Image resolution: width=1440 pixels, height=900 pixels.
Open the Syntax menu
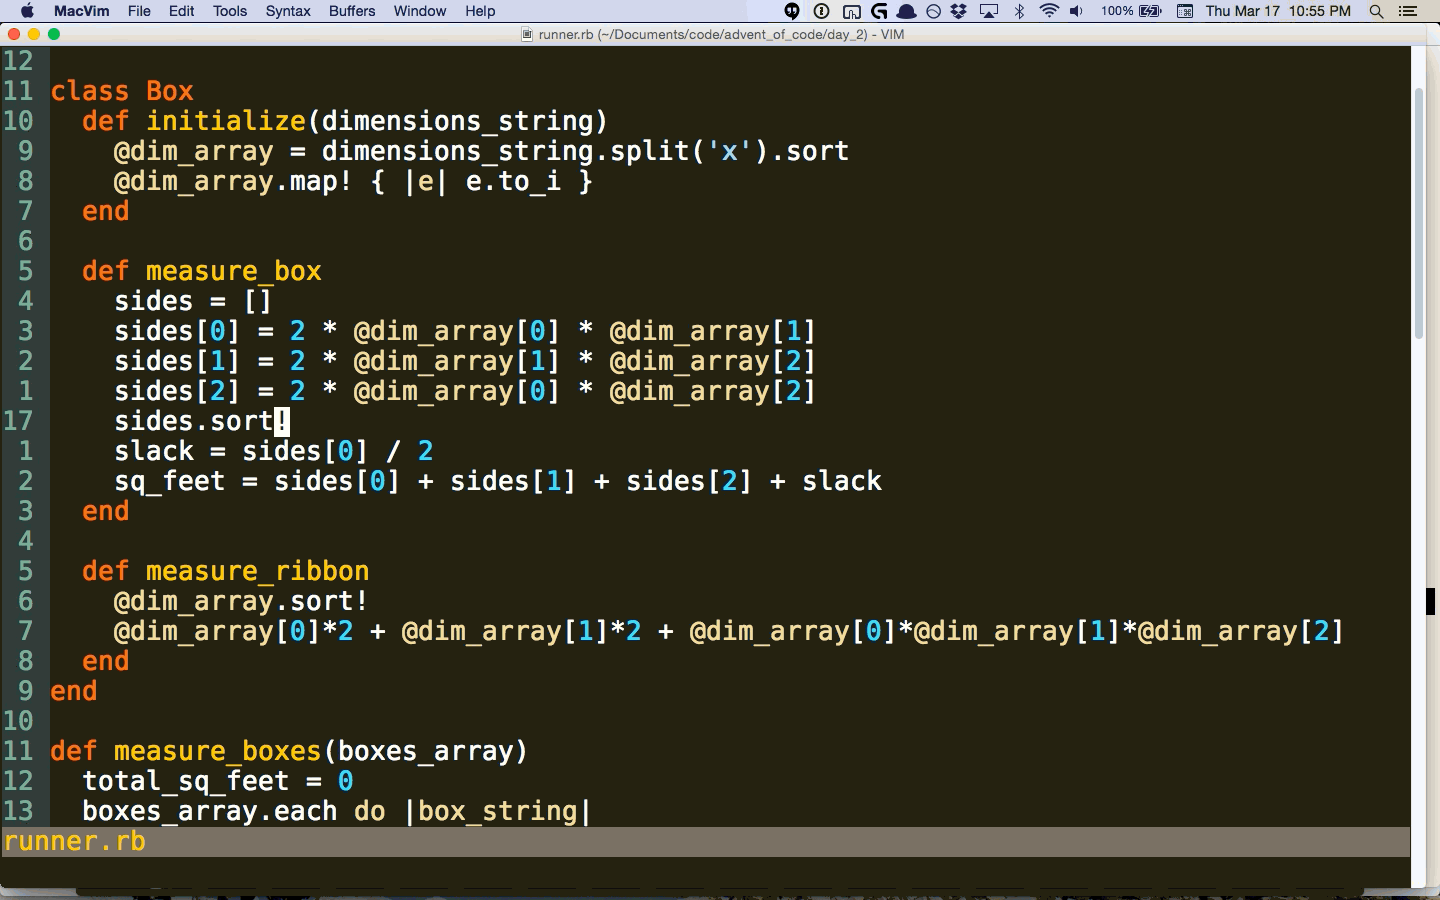(288, 11)
